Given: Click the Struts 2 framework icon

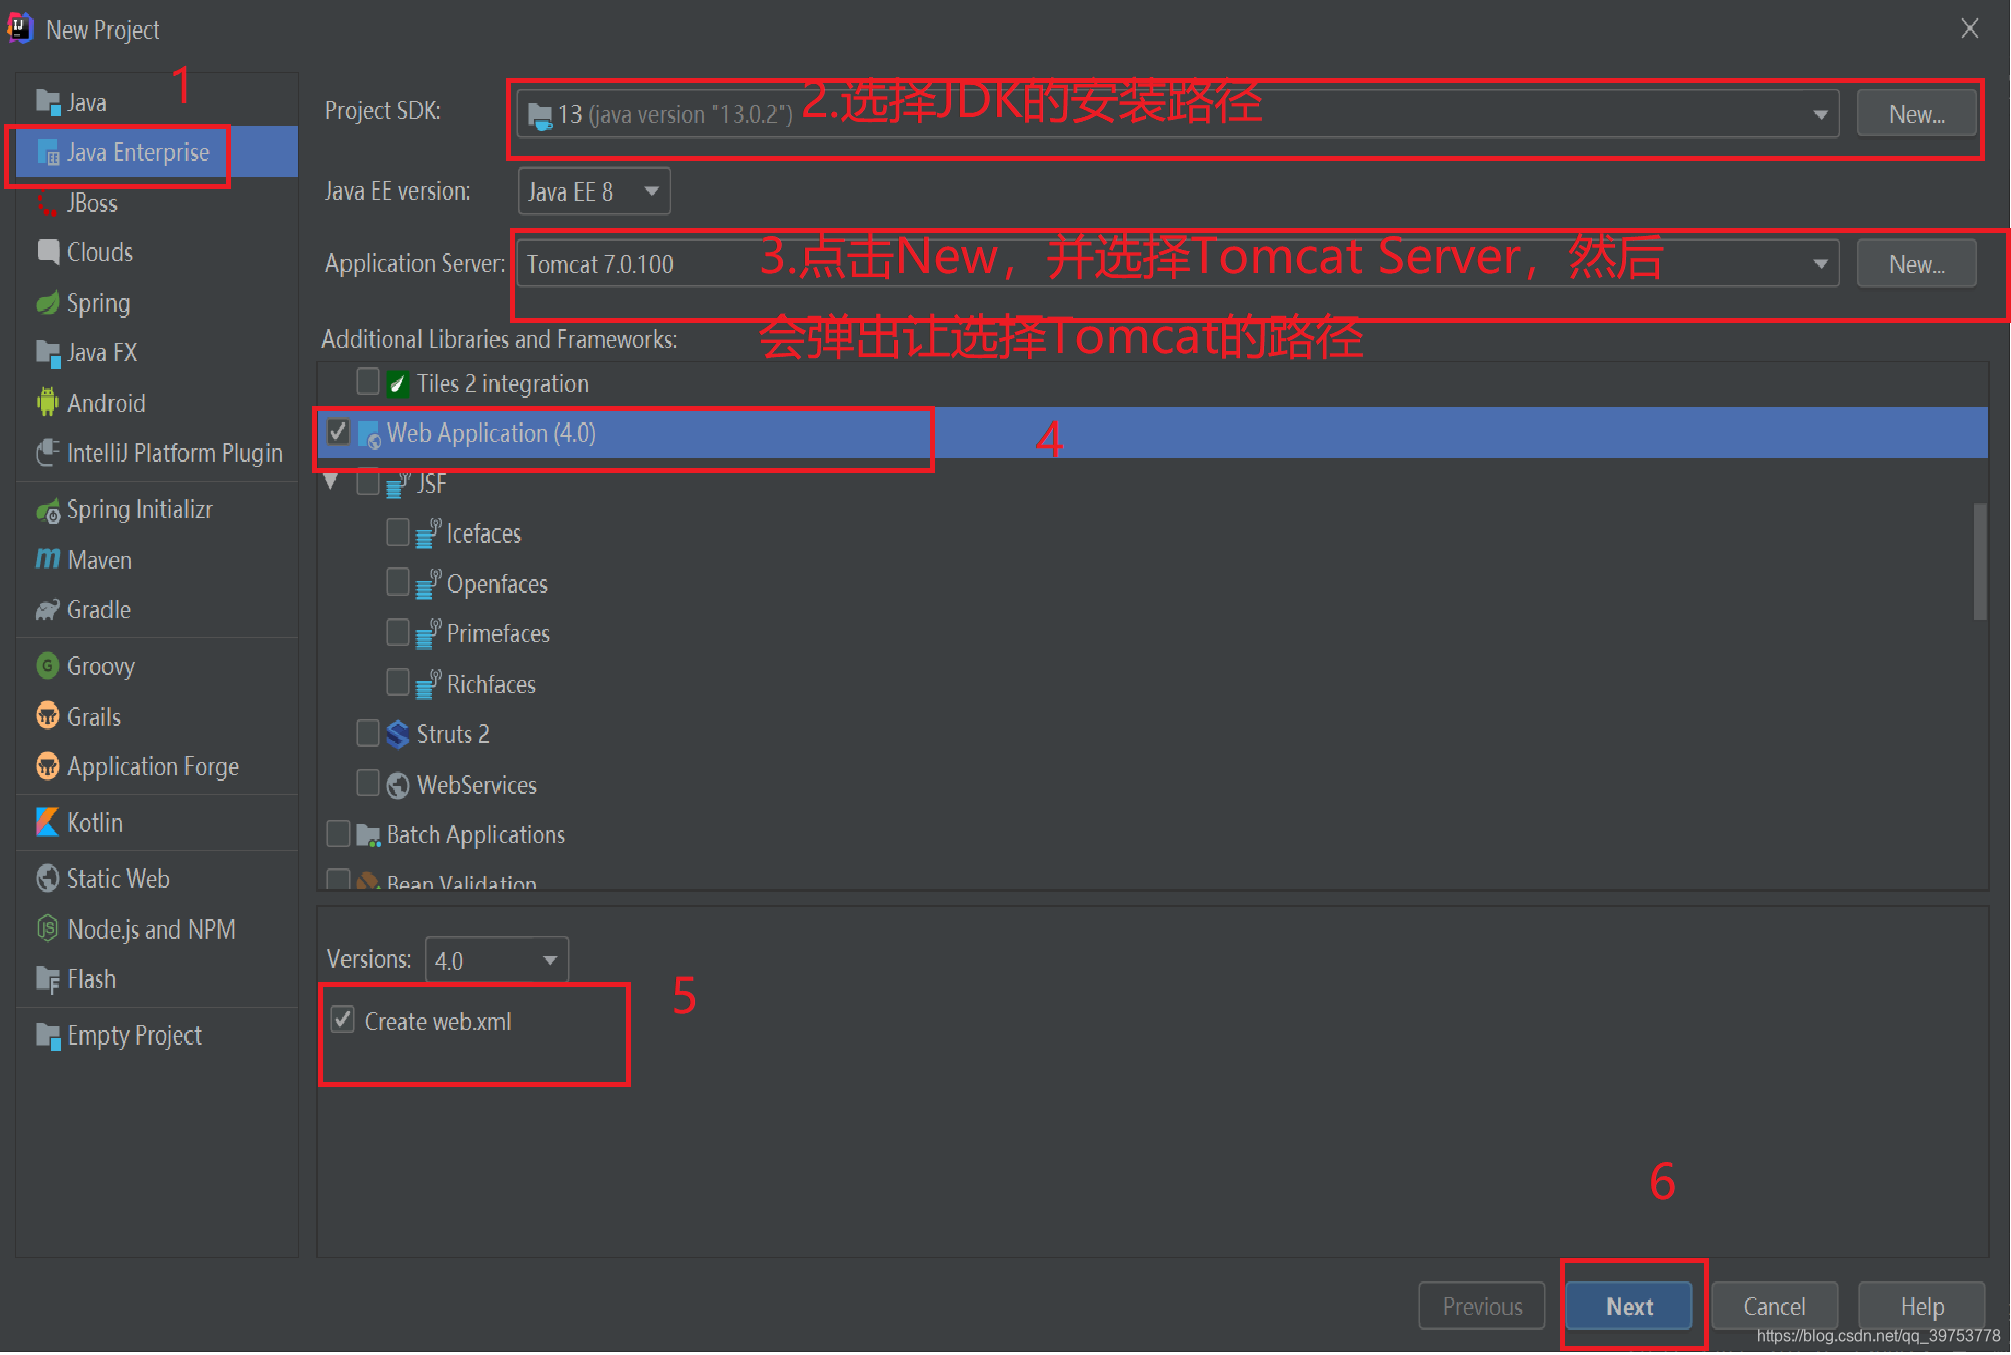Looking at the screenshot, I should [x=398, y=735].
